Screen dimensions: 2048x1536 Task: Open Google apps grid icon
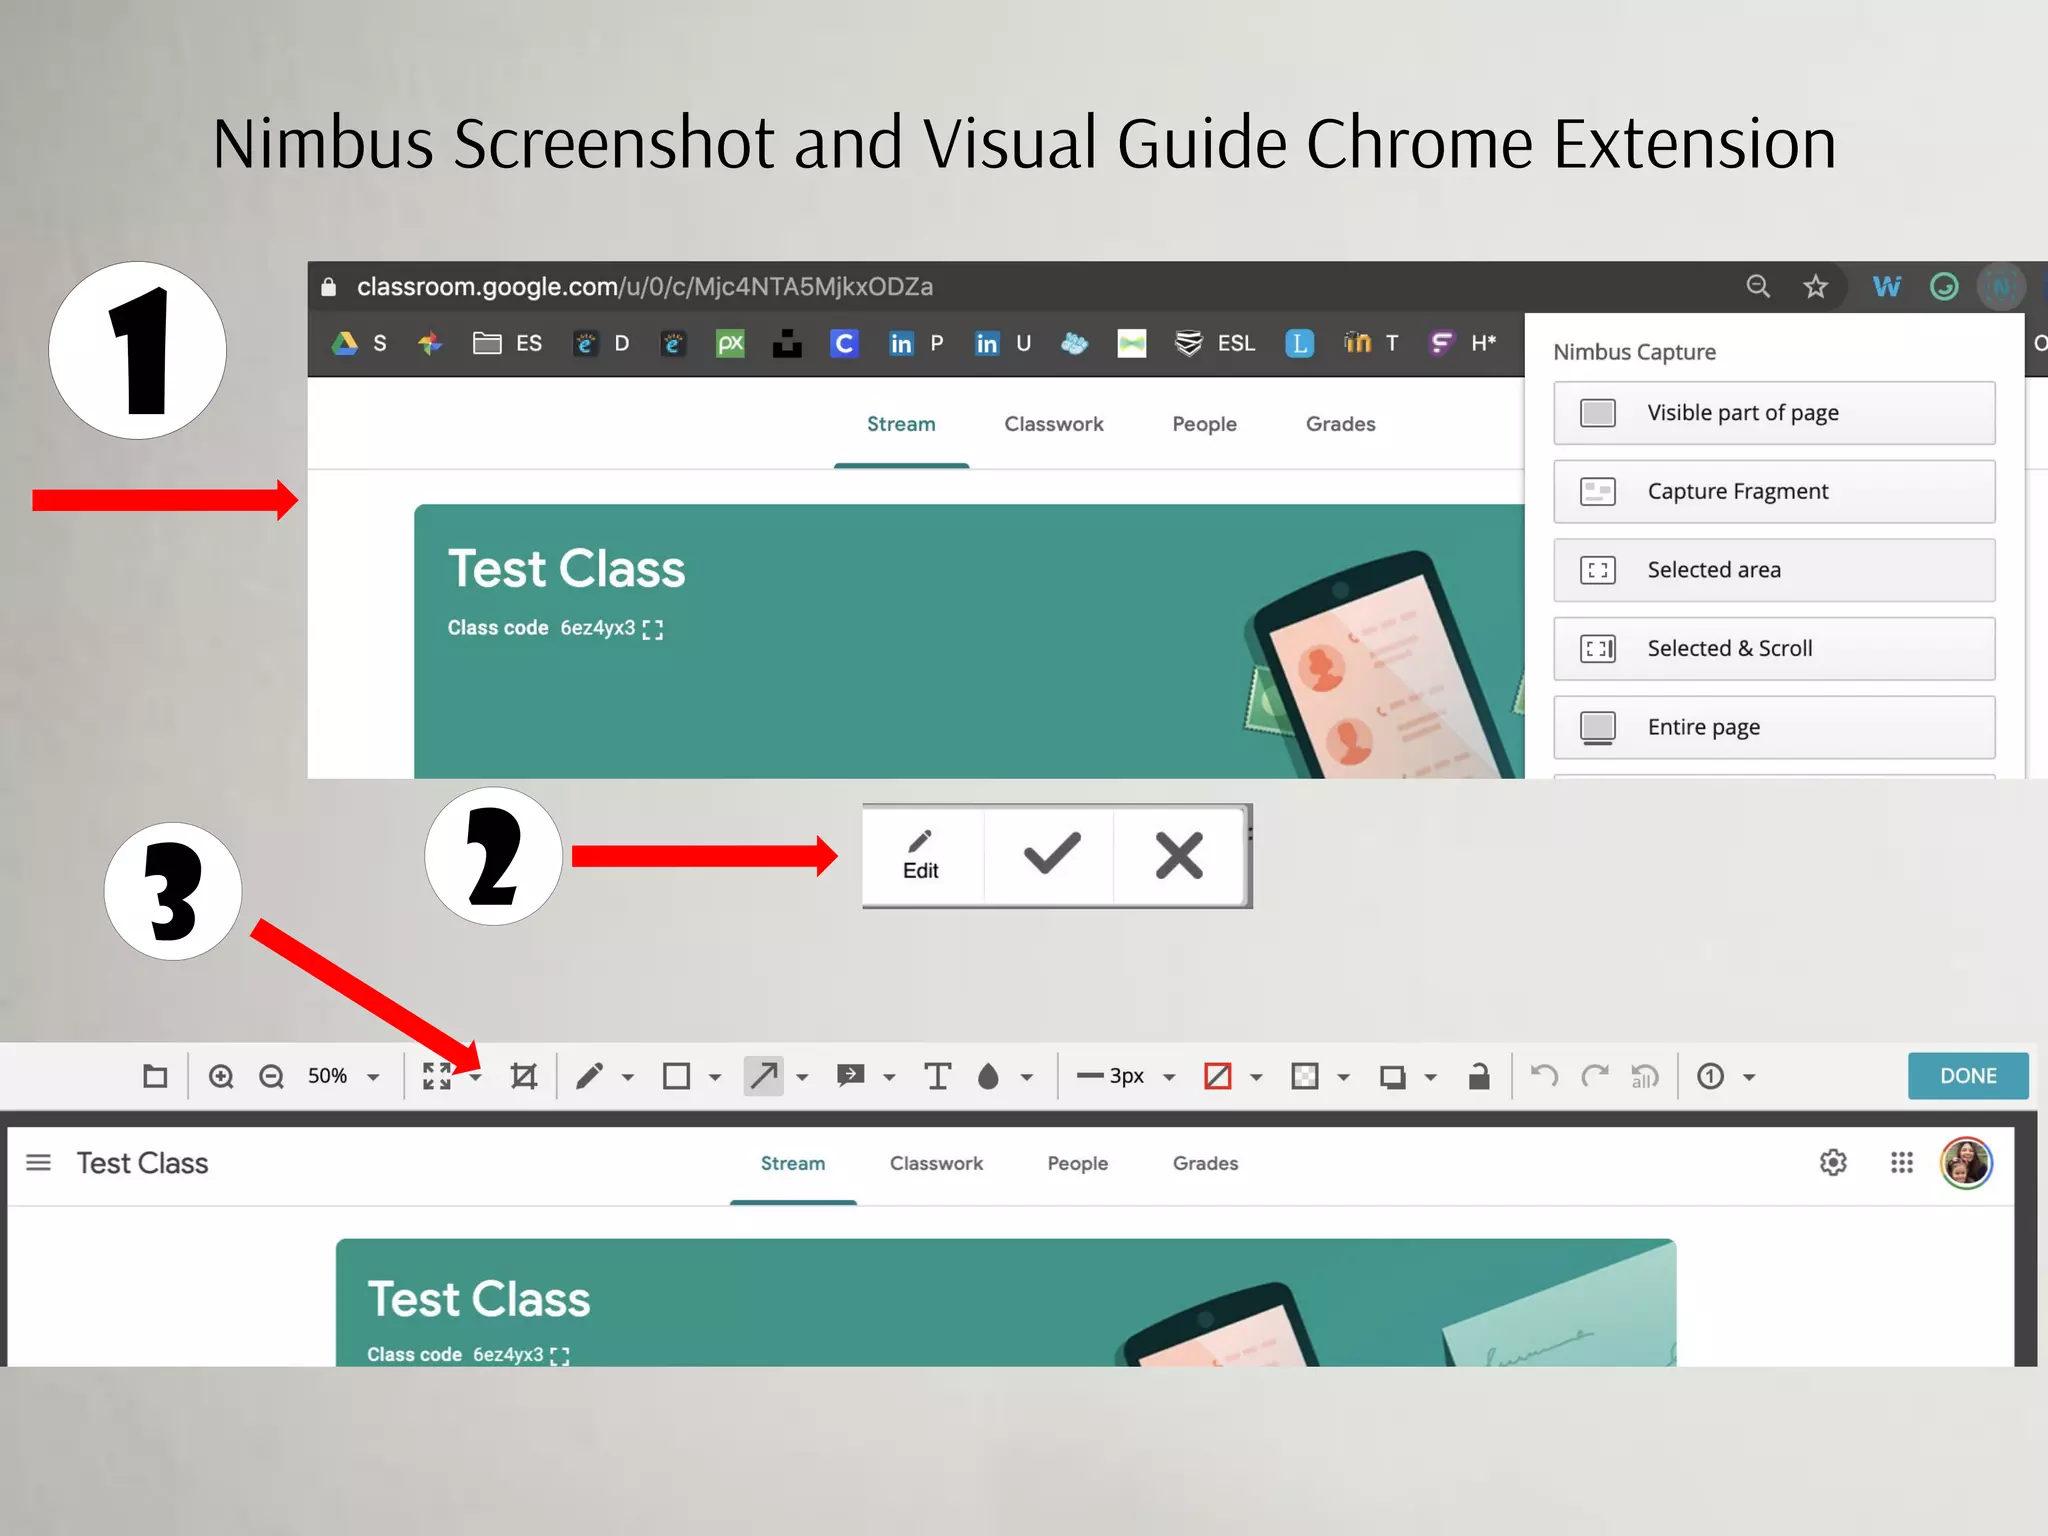point(1902,1163)
